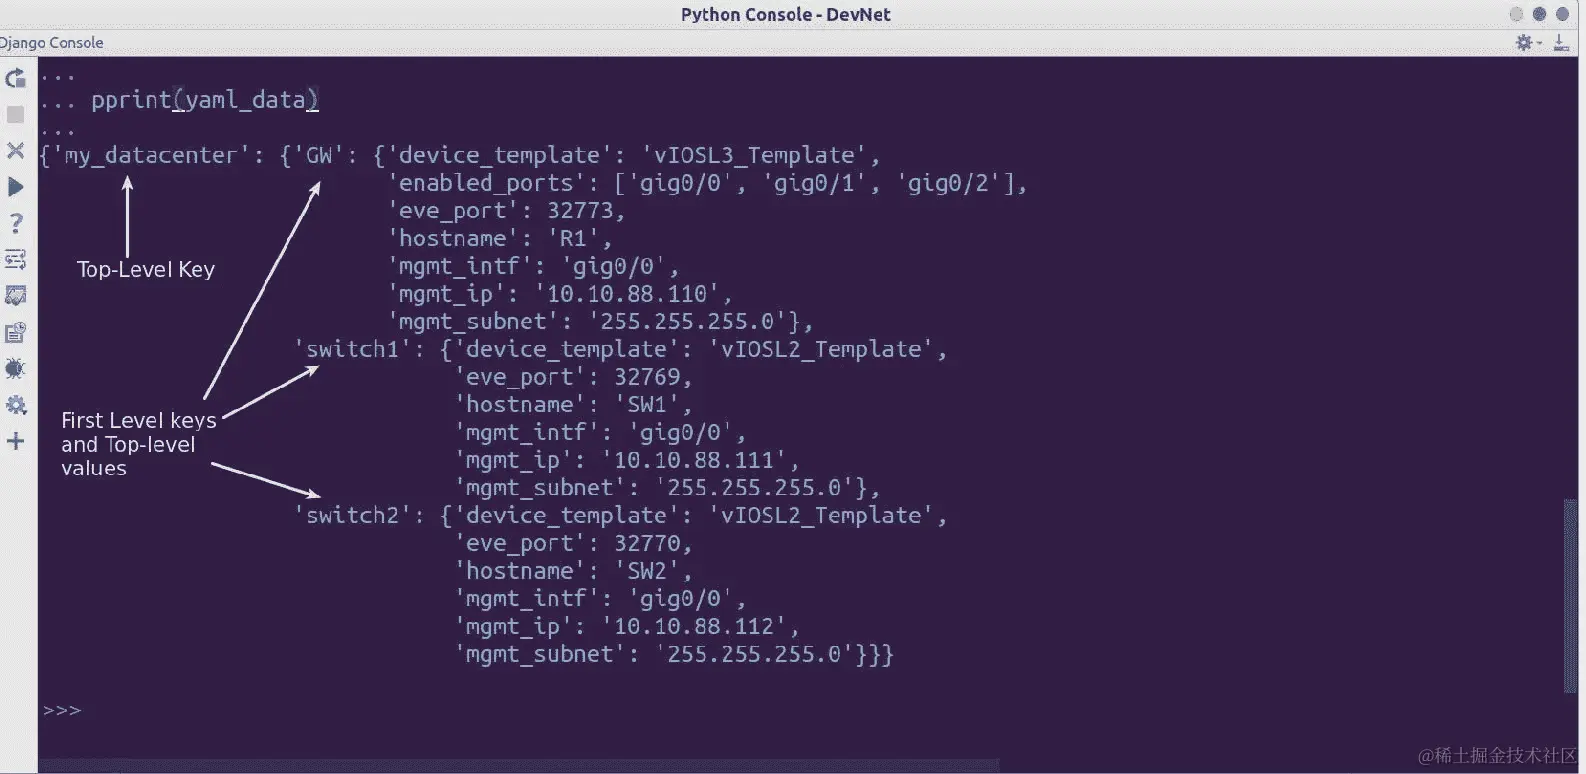This screenshot has width=1586, height=774.
Task: Click the 32773 eve_port value
Action: tap(580, 211)
